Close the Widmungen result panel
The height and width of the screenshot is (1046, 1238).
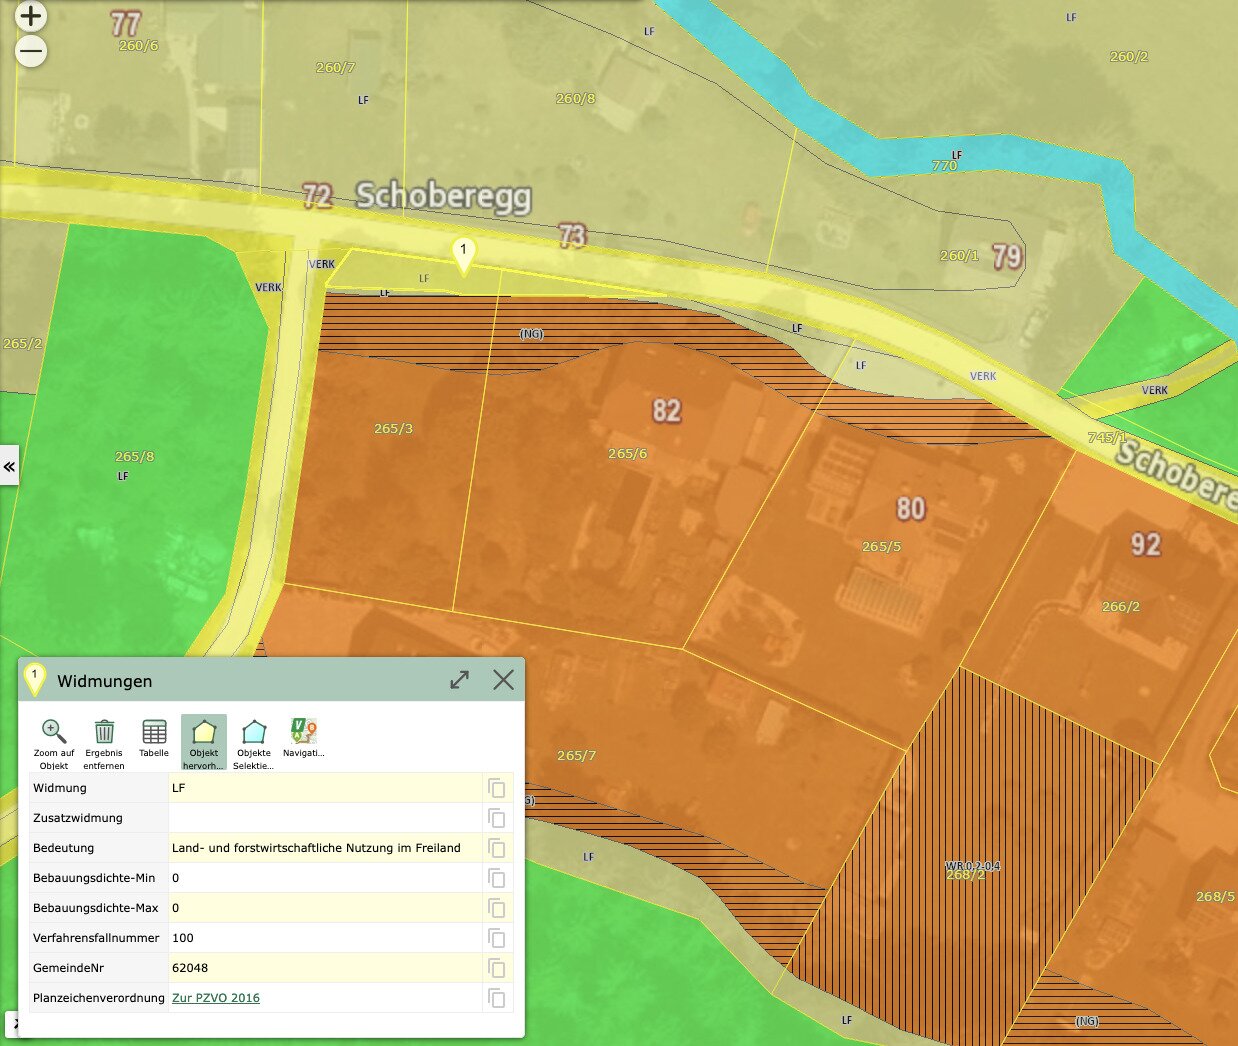tap(503, 680)
